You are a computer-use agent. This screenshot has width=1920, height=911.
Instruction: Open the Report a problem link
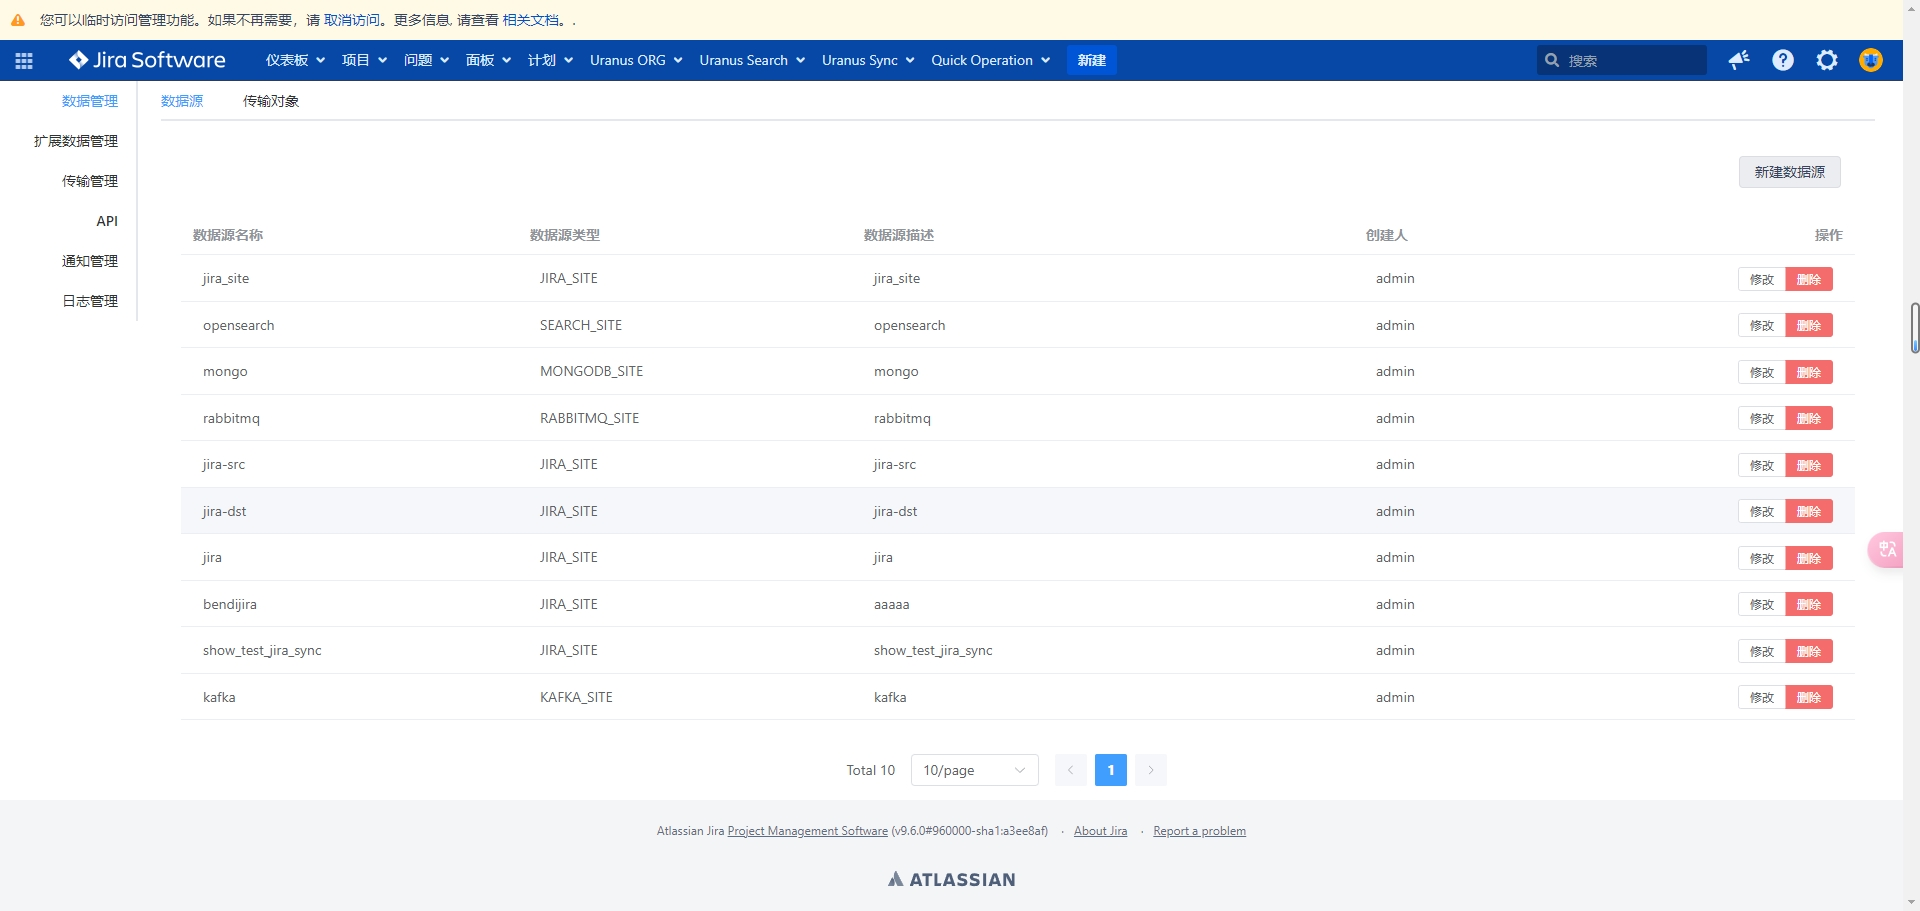pos(1199,831)
